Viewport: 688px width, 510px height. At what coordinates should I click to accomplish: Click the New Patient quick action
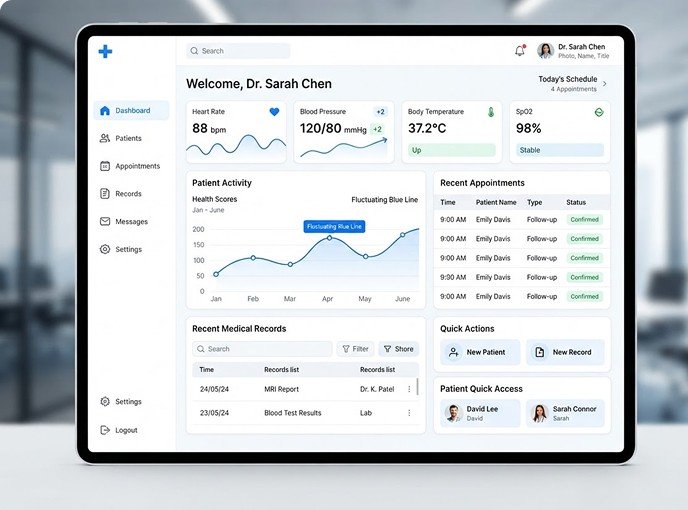(480, 352)
